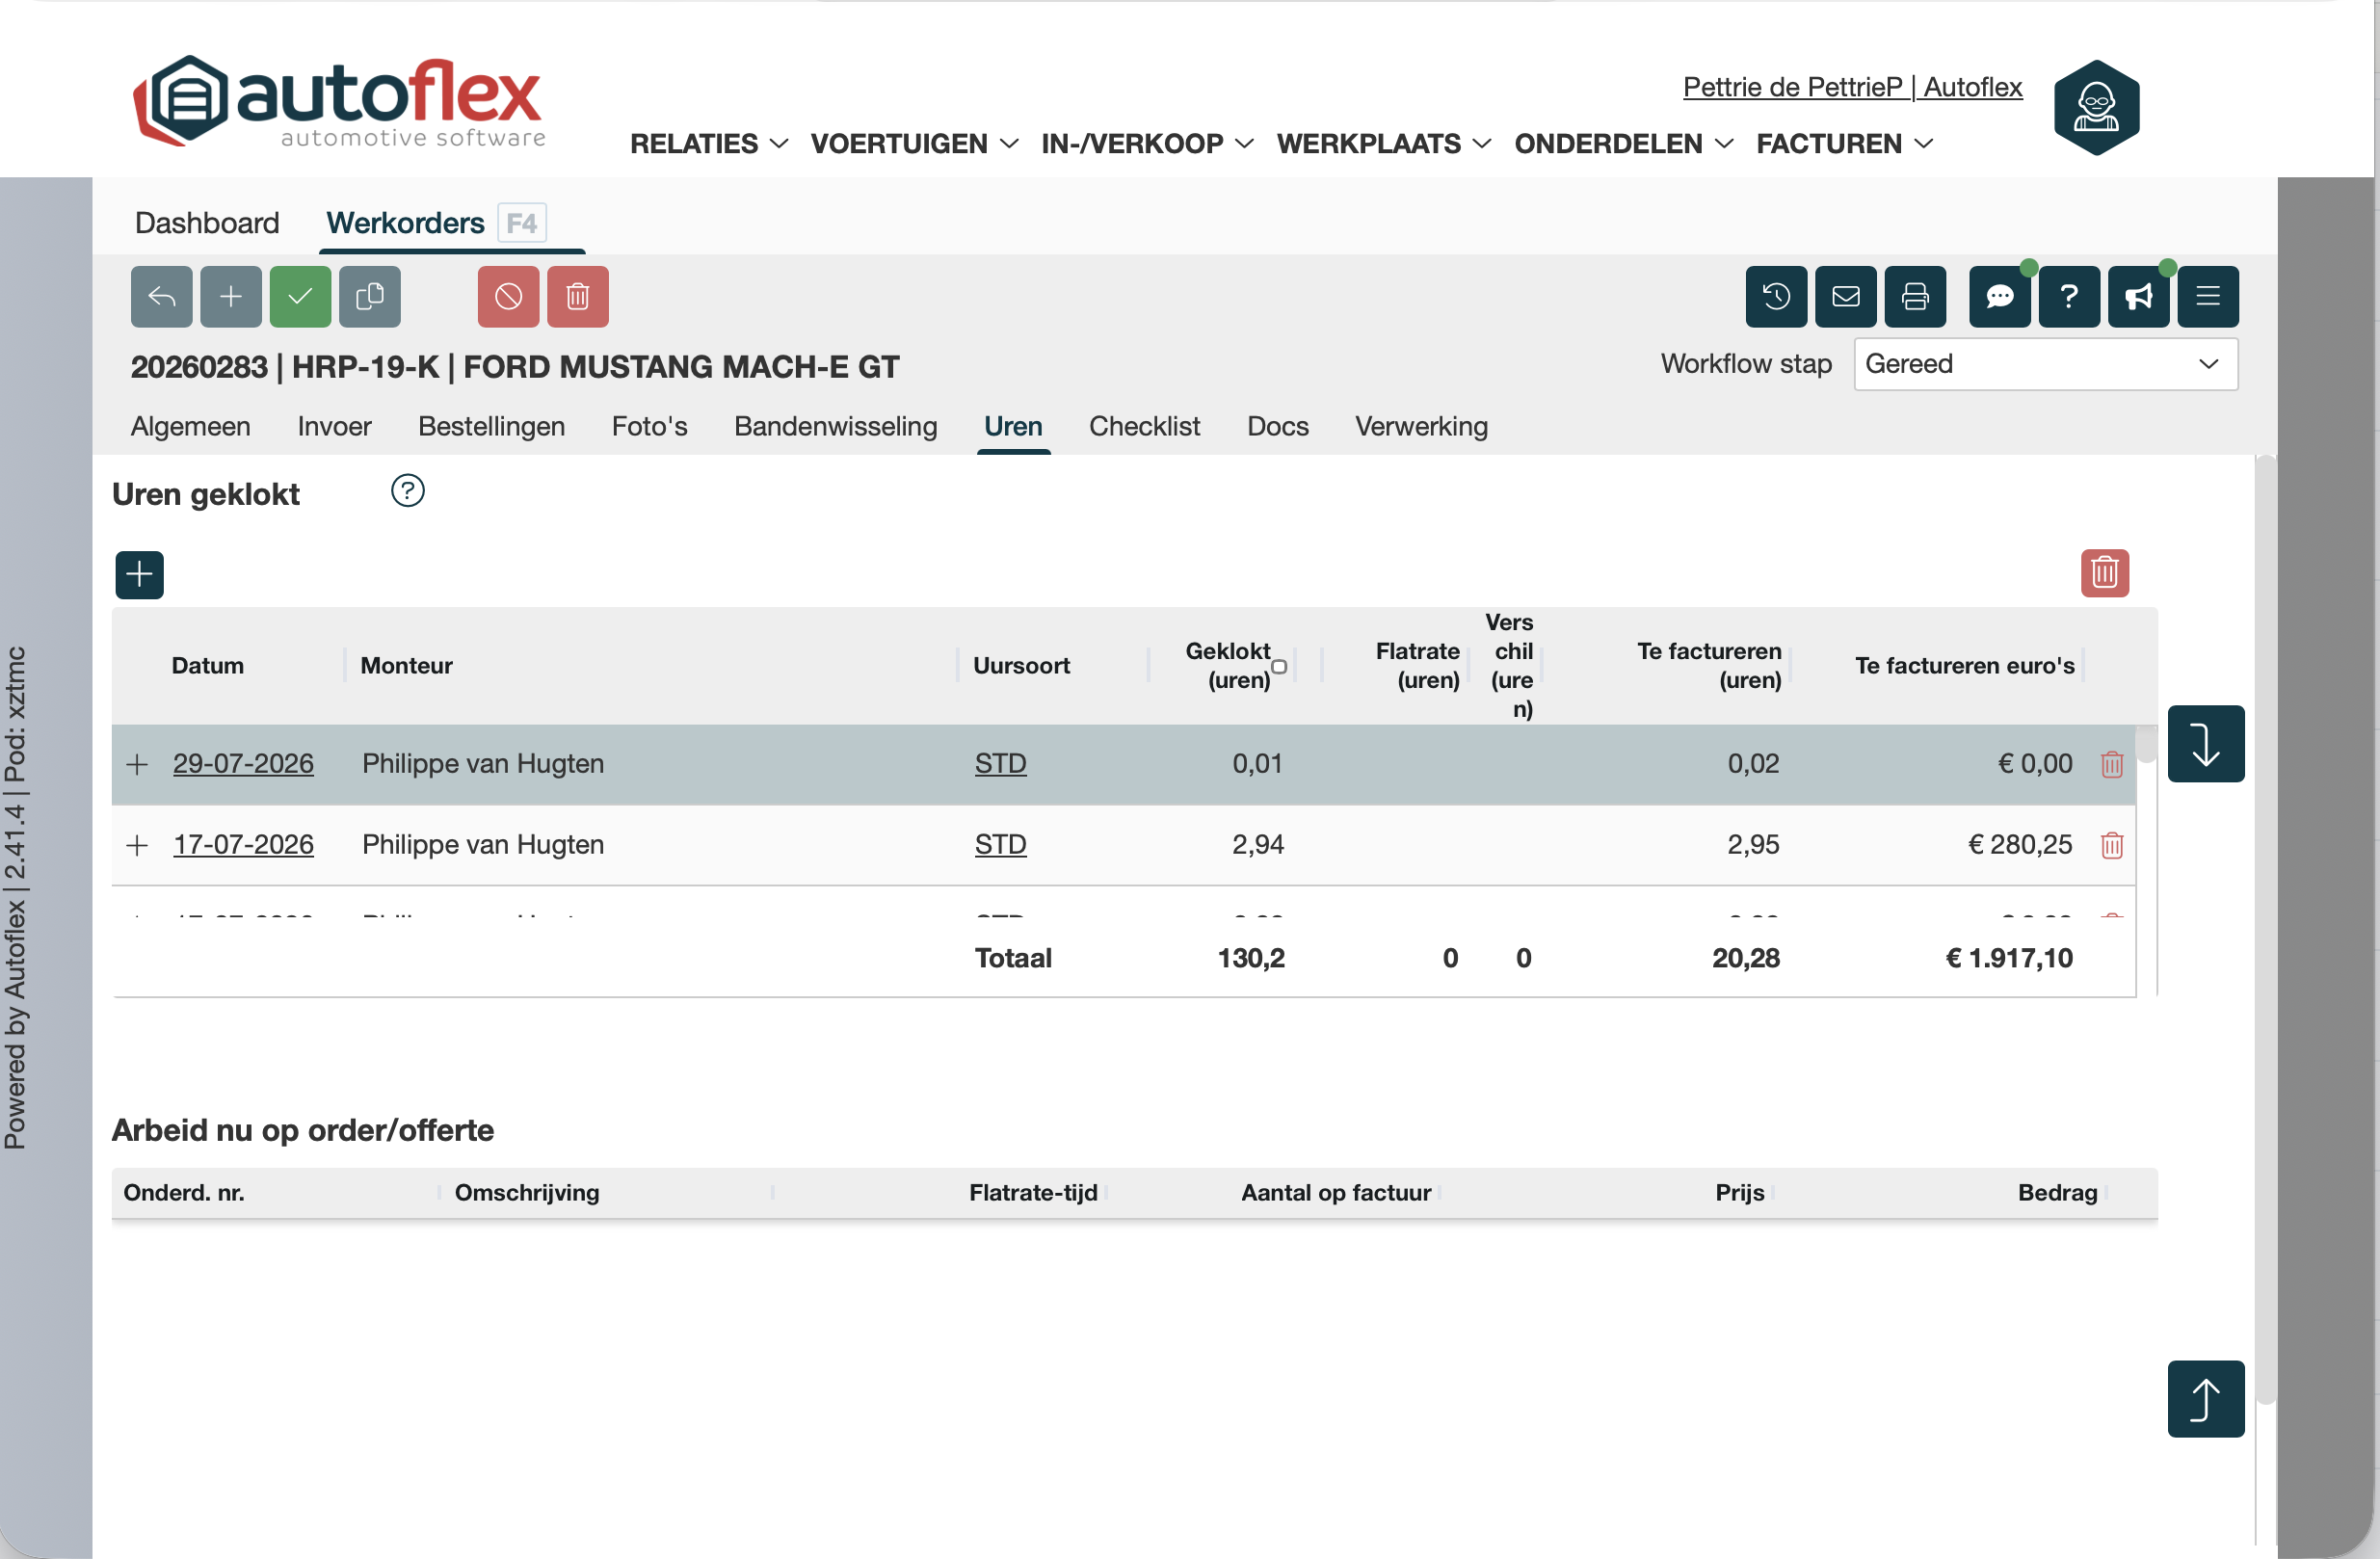Click the Totaal € 1.917,10 value

[2009, 958]
